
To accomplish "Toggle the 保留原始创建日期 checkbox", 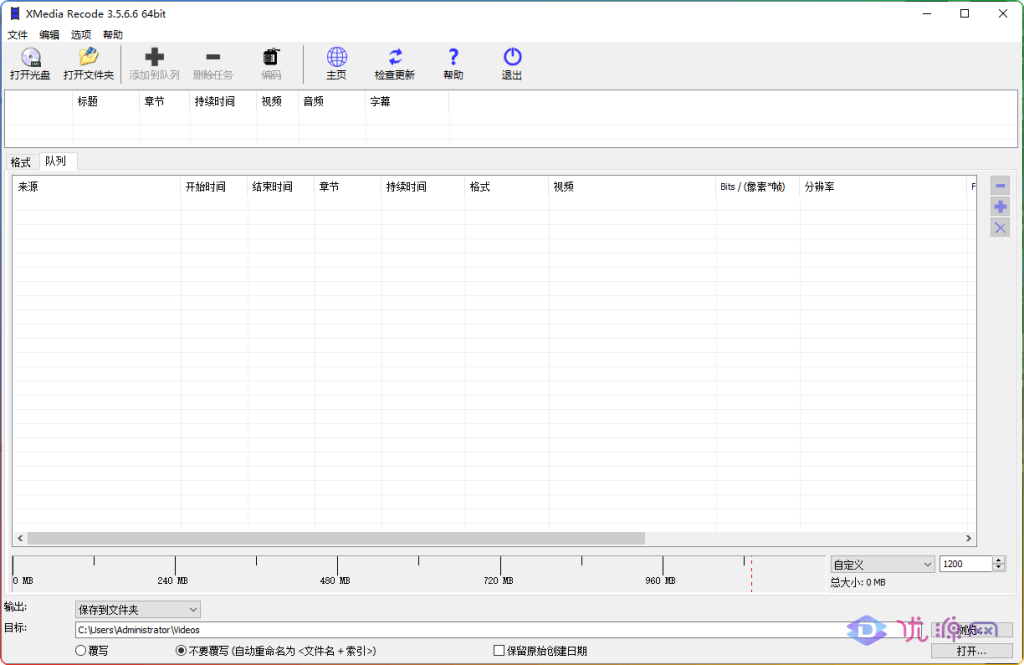I will click(x=499, y=651).
